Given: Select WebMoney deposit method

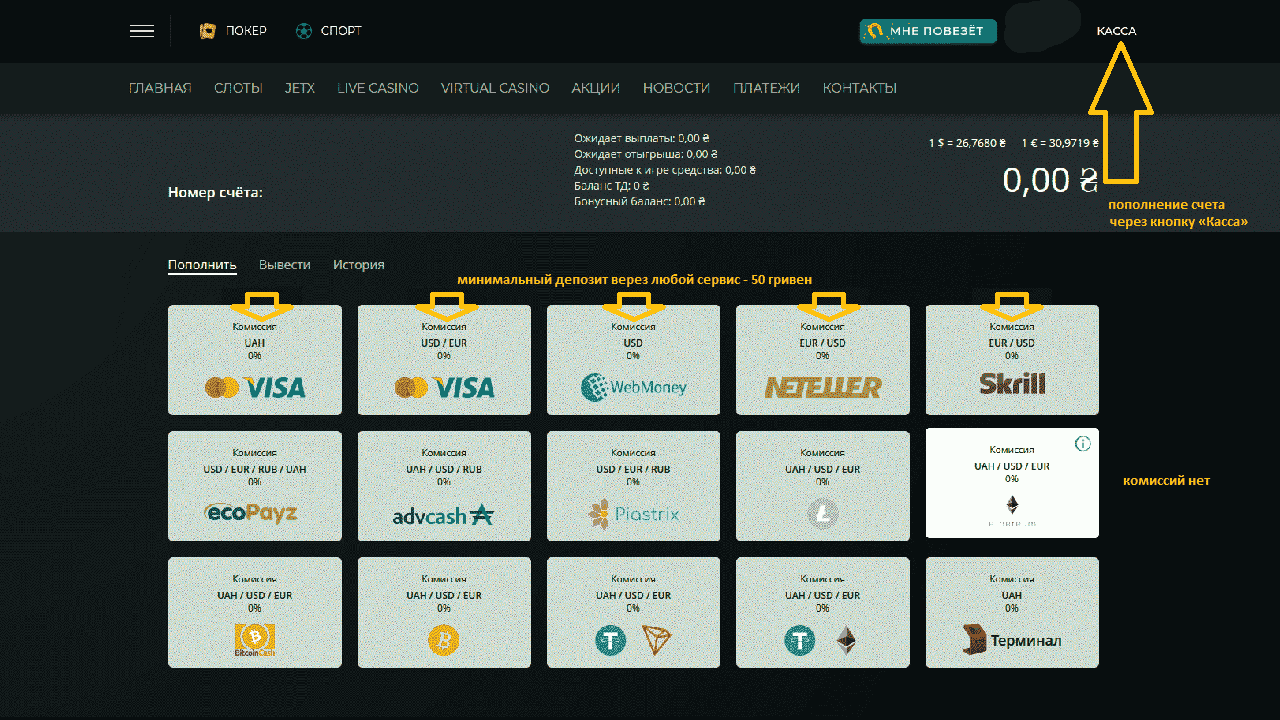Looking at the screenshot, I should (633, 360).
